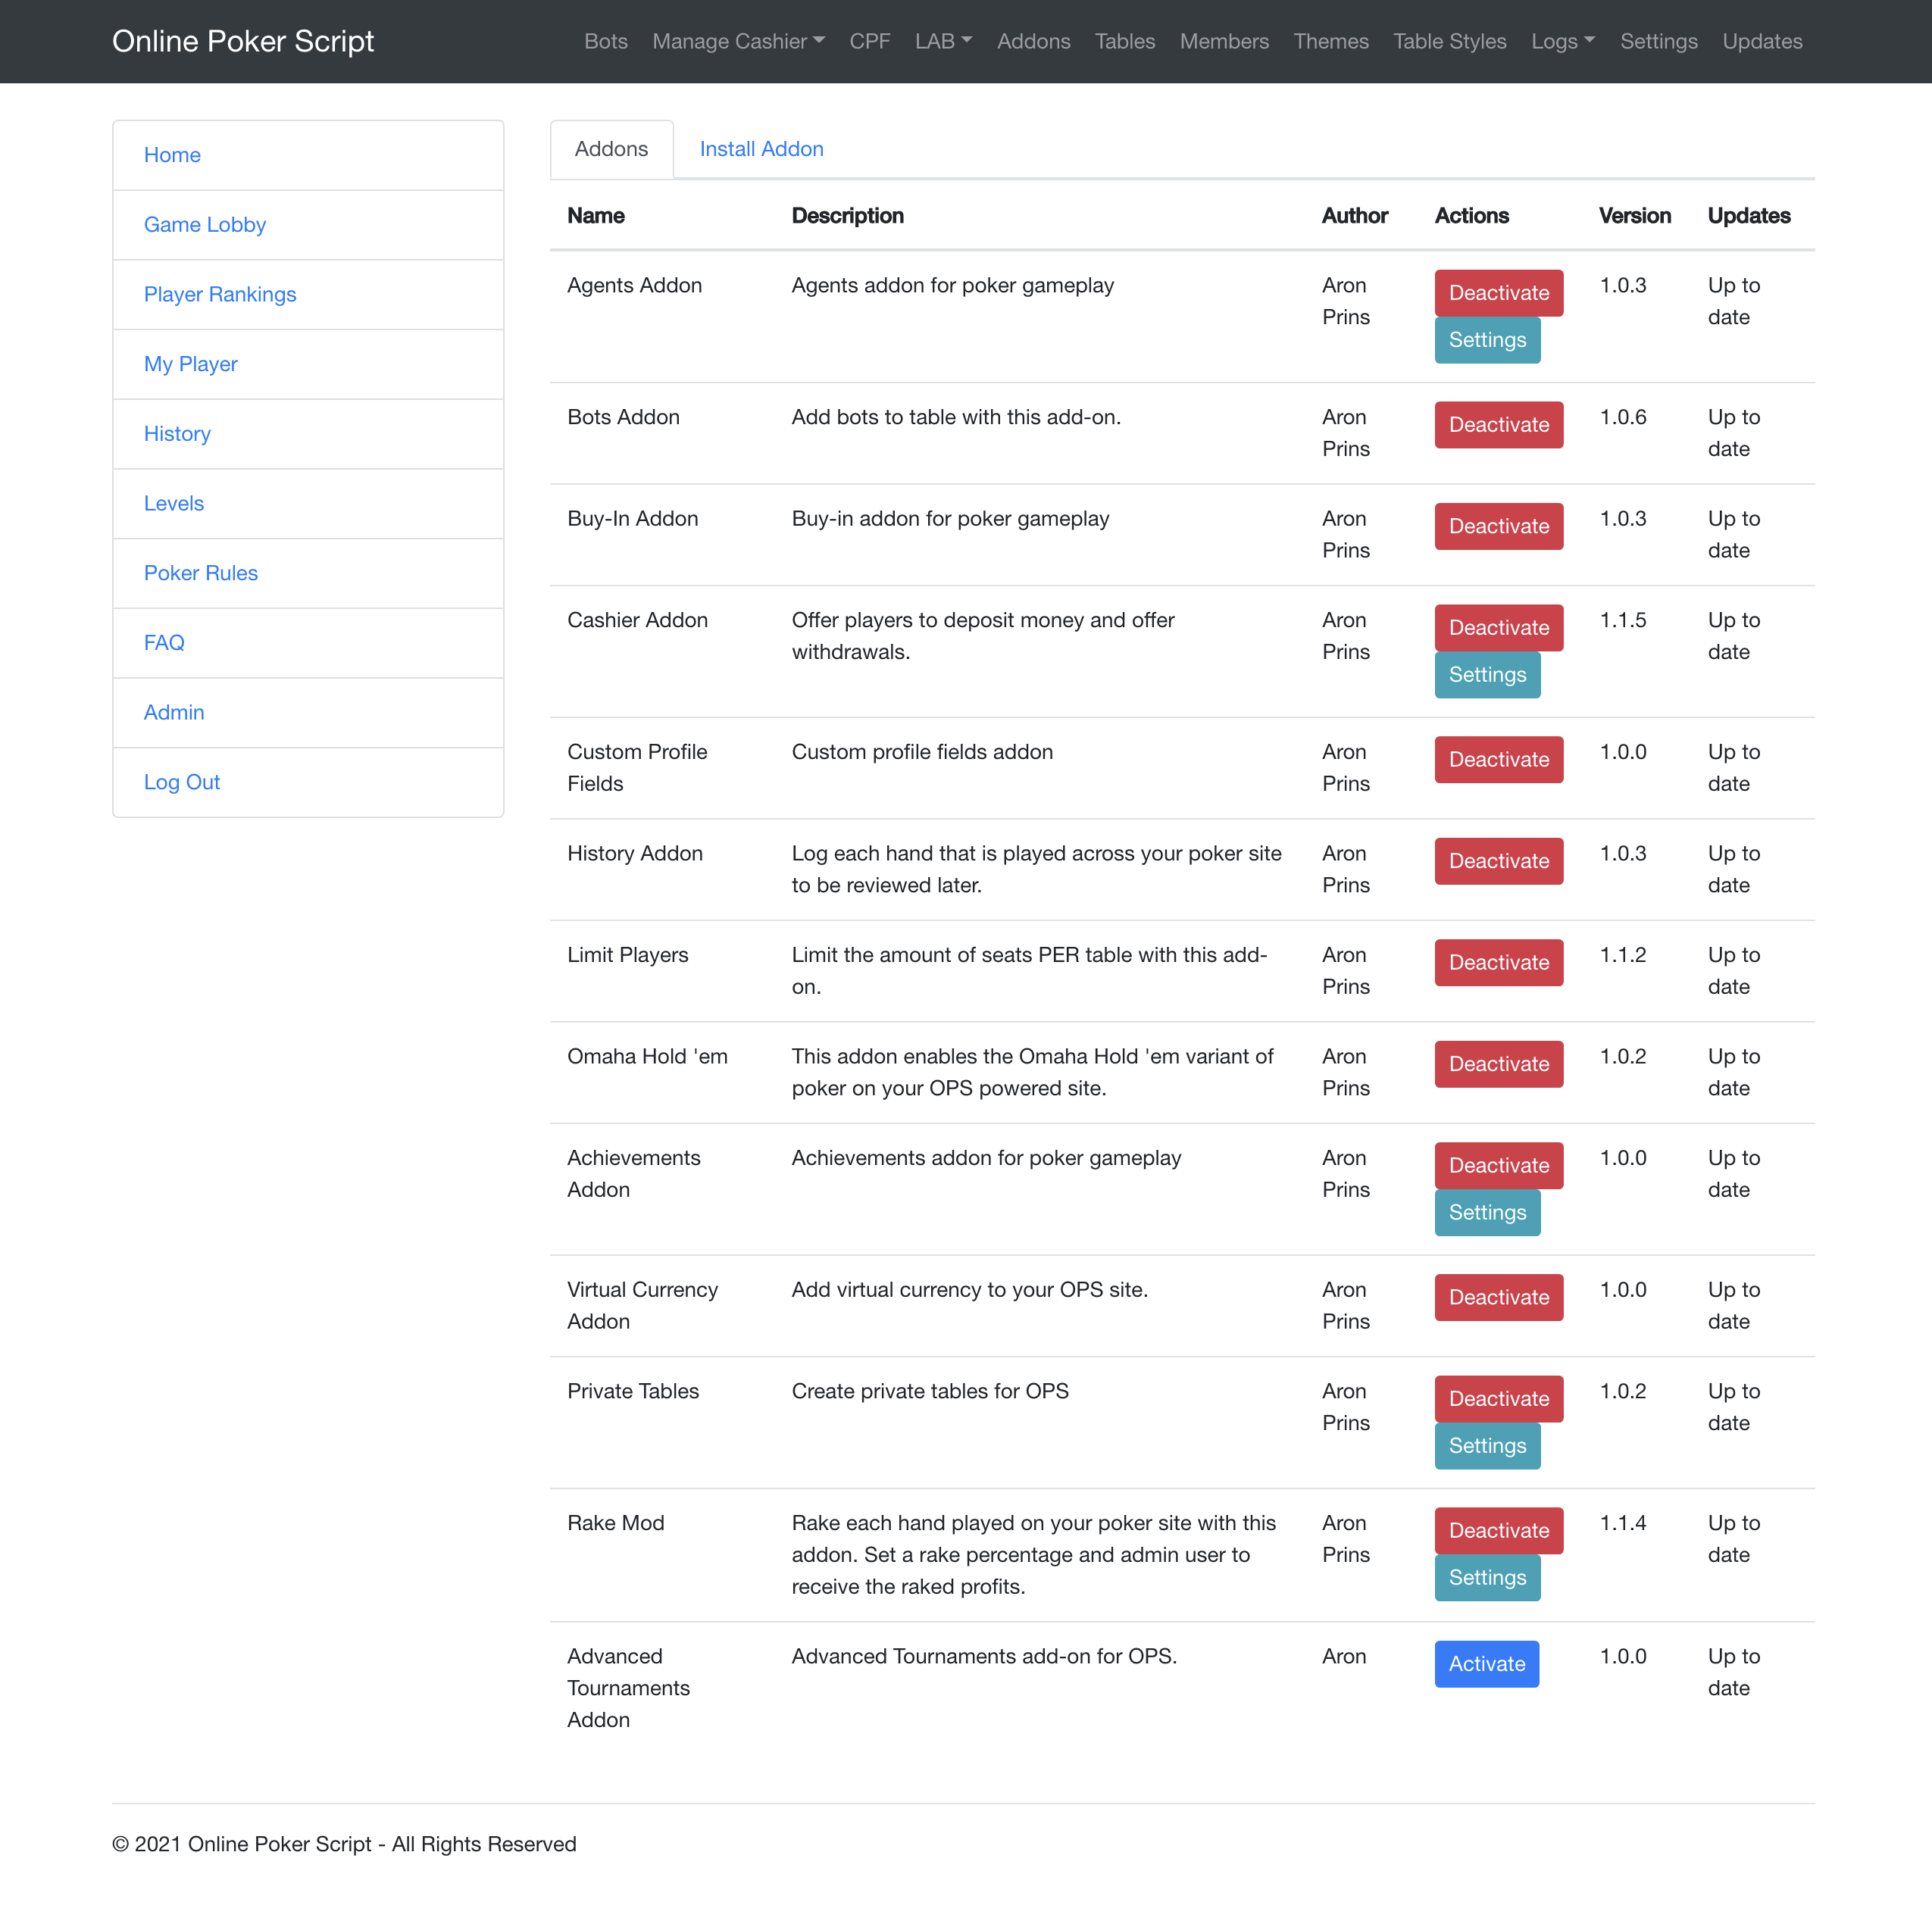Image resolution: width=1932 pixels, height=1924 pixels.
Task: Open Settings for the Agents Addon
Action: [x=1487, y=340]
